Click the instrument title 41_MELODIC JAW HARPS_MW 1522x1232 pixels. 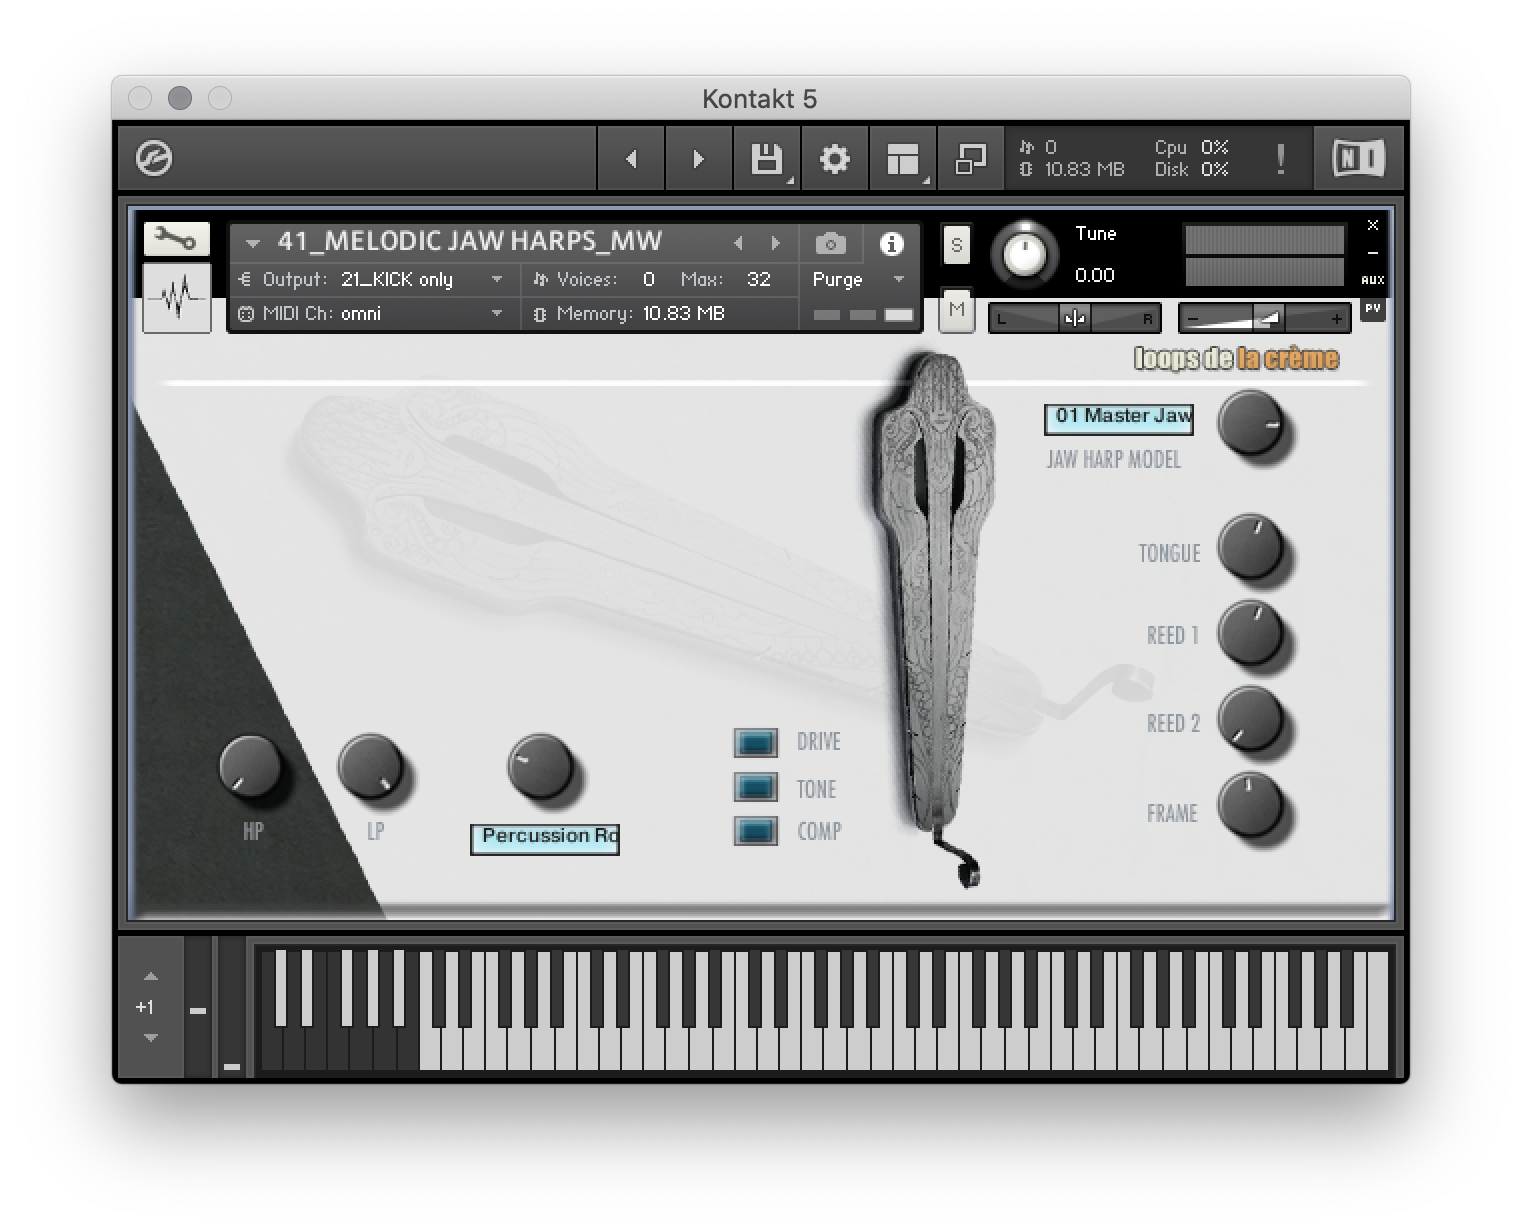pyautogui.click(x=470, y=242)
